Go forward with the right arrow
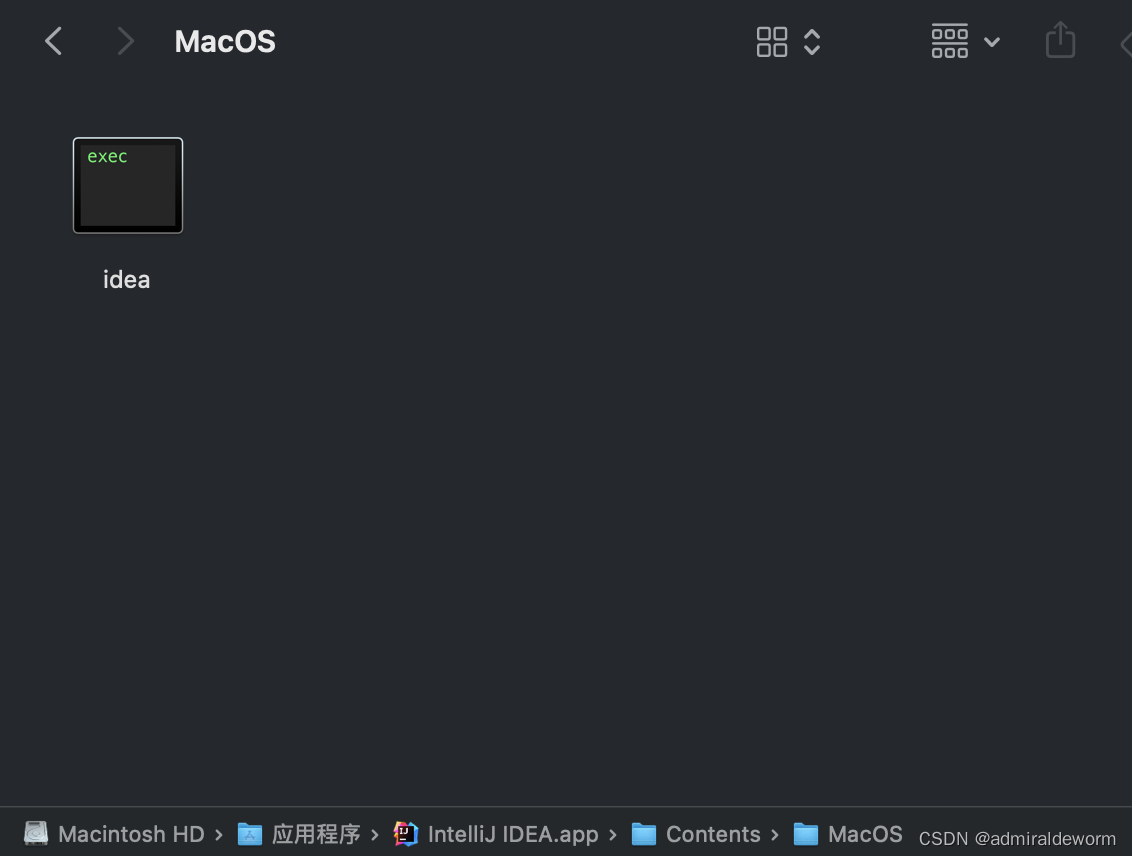This screenshot has height=856, width=1132. pos(126,41)
